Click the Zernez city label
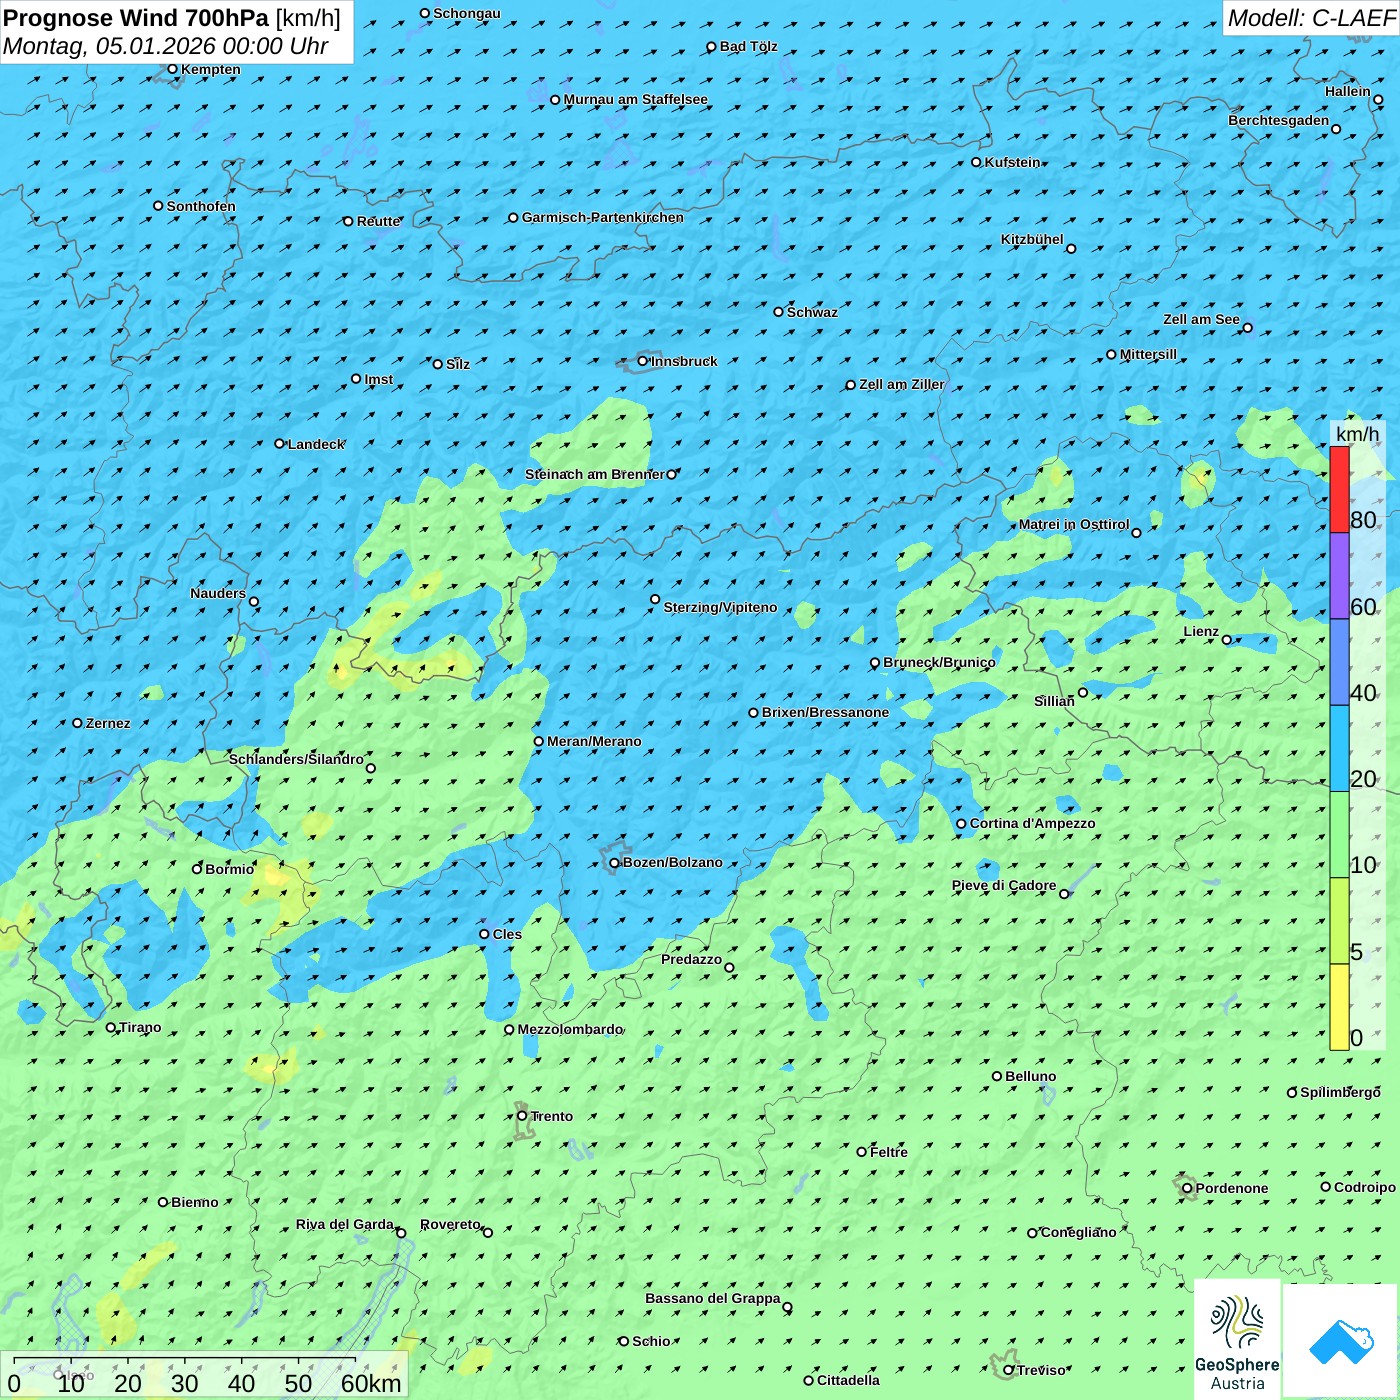1400x1400 pixels. point(108,723)
